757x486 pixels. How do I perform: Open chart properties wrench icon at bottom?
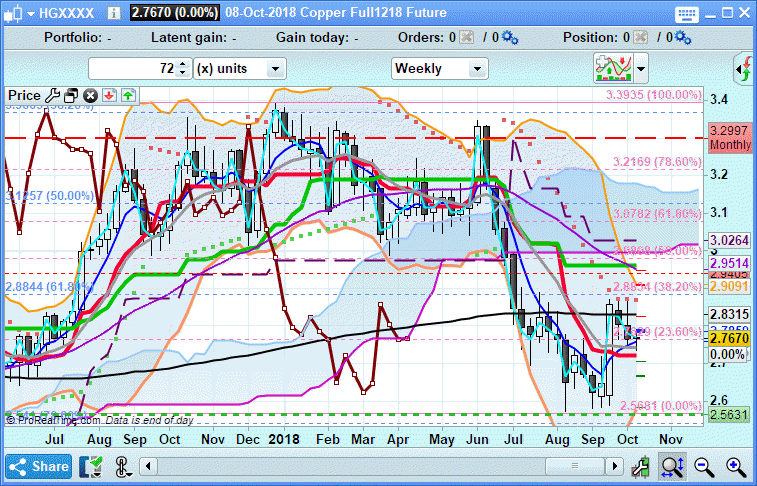tap(641, 467)
